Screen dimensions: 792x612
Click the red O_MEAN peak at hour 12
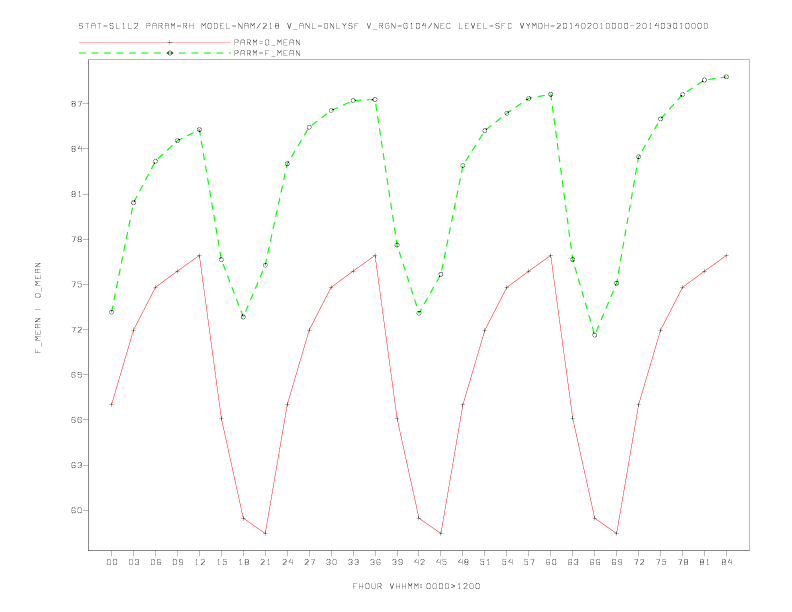[x=200, y=256]
